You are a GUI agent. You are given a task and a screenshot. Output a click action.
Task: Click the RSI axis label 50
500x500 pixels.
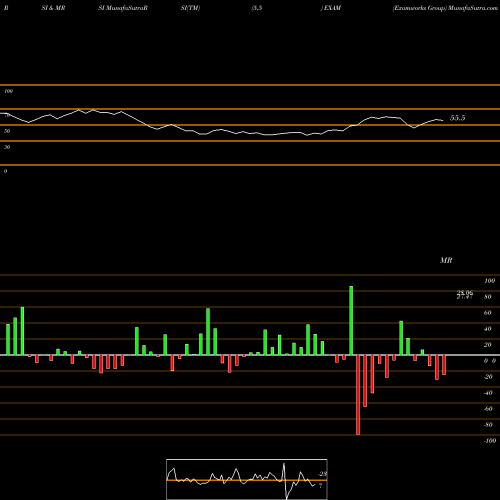coord(7,131)
